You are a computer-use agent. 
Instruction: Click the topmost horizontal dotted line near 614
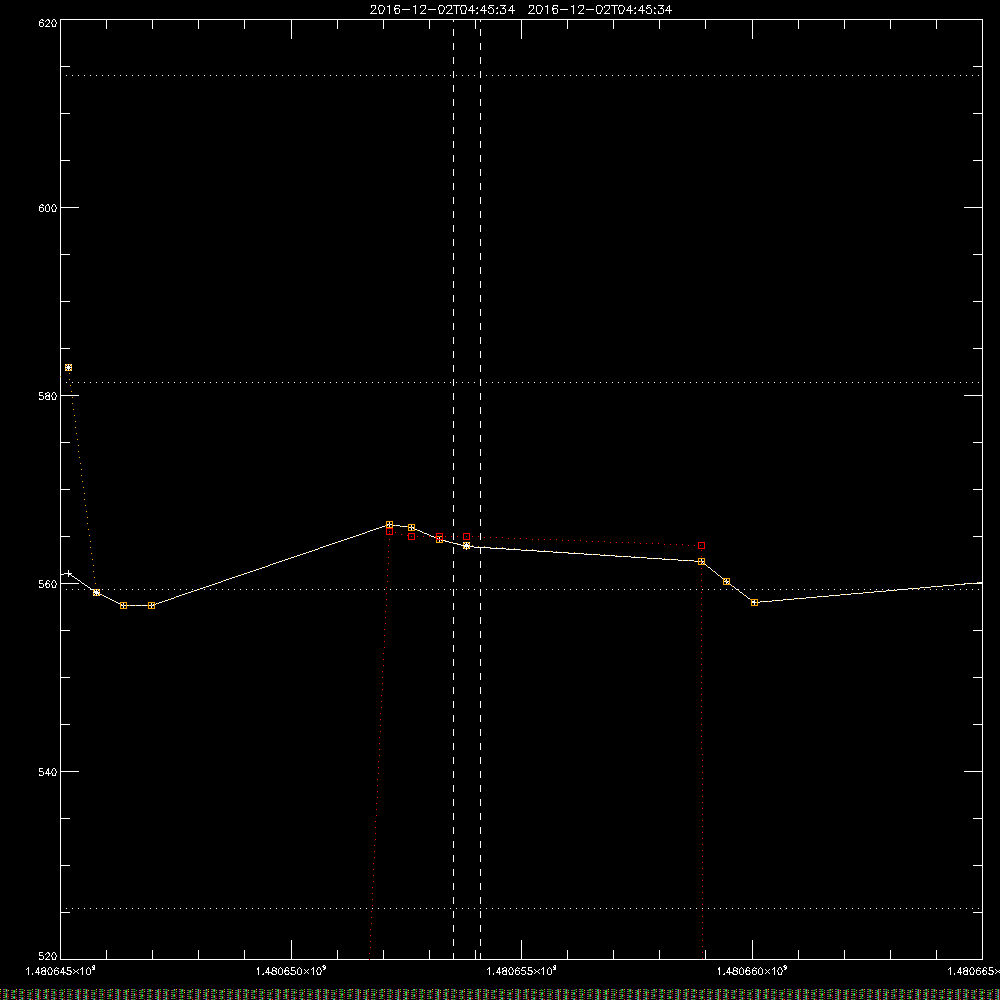pyautogui.click(x=521, y=75)
